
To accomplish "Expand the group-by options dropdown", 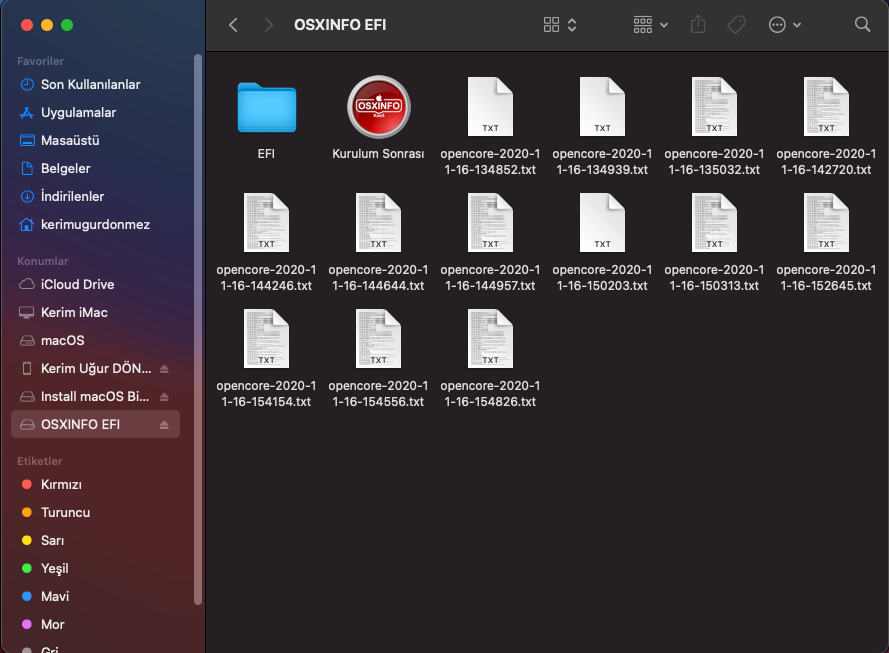I will tap(651, 25).
